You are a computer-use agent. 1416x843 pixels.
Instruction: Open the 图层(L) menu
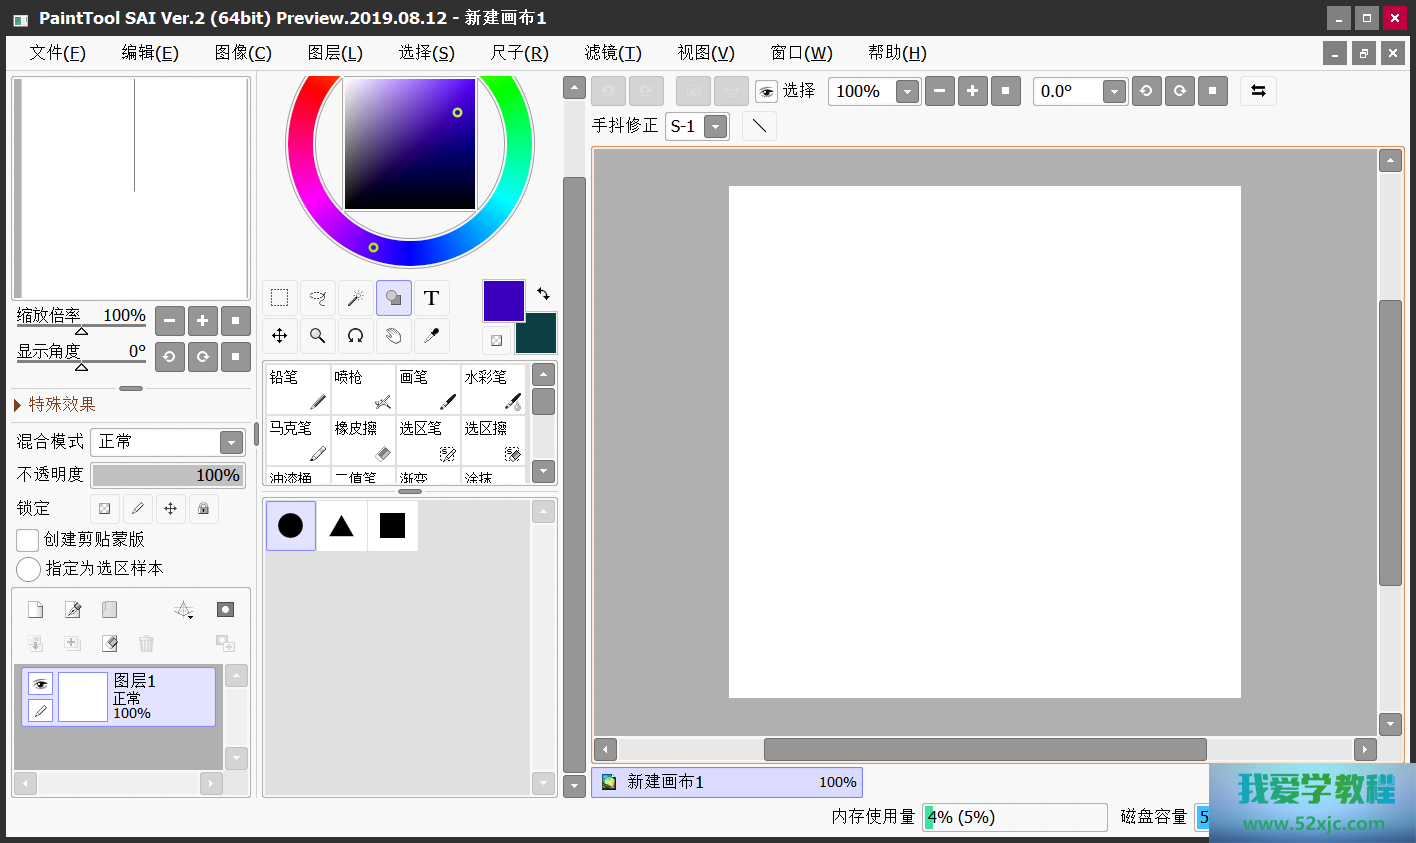(335, 53)
